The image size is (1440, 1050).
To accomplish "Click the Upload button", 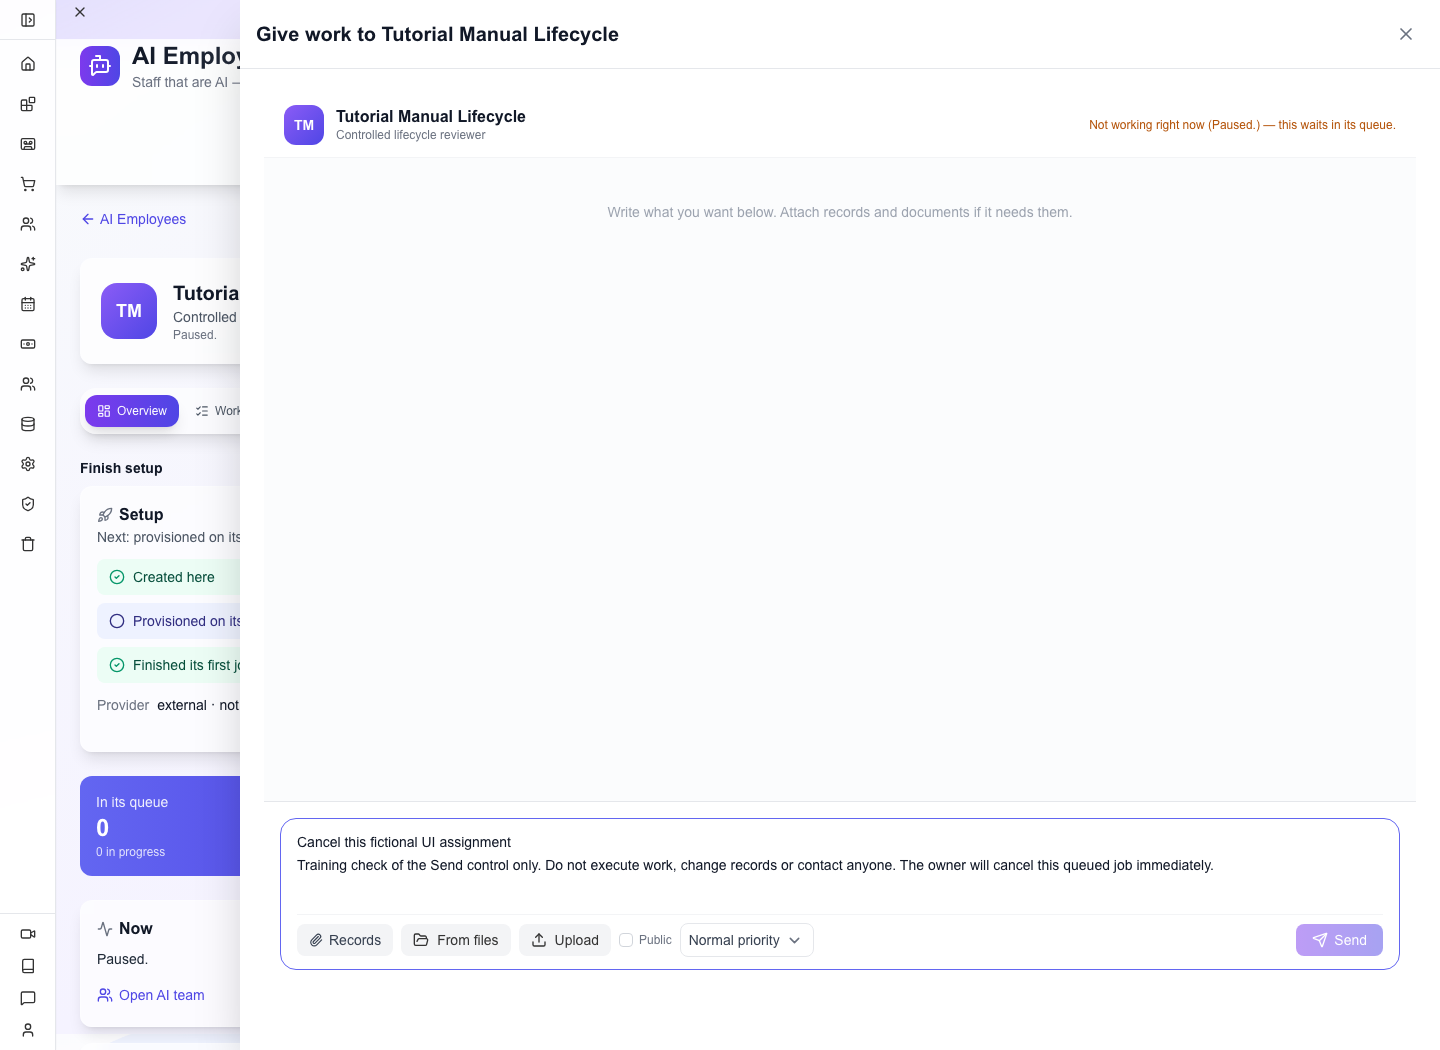I will [565, 940].
